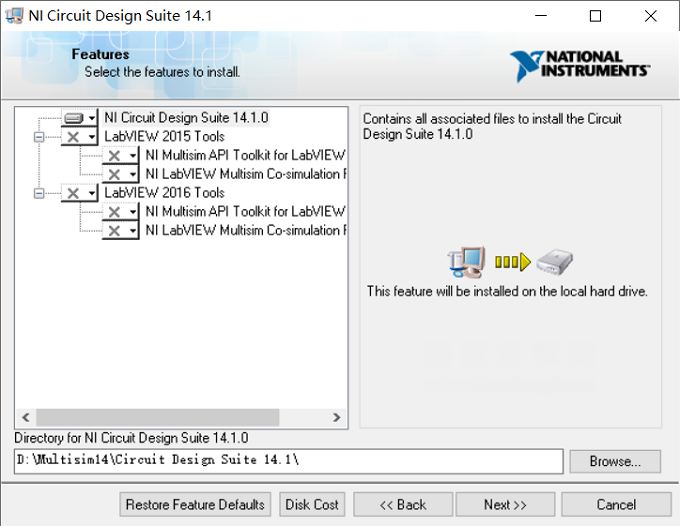Select the NI Circuit Design Suite 14.1.0 row

(186, 118)
